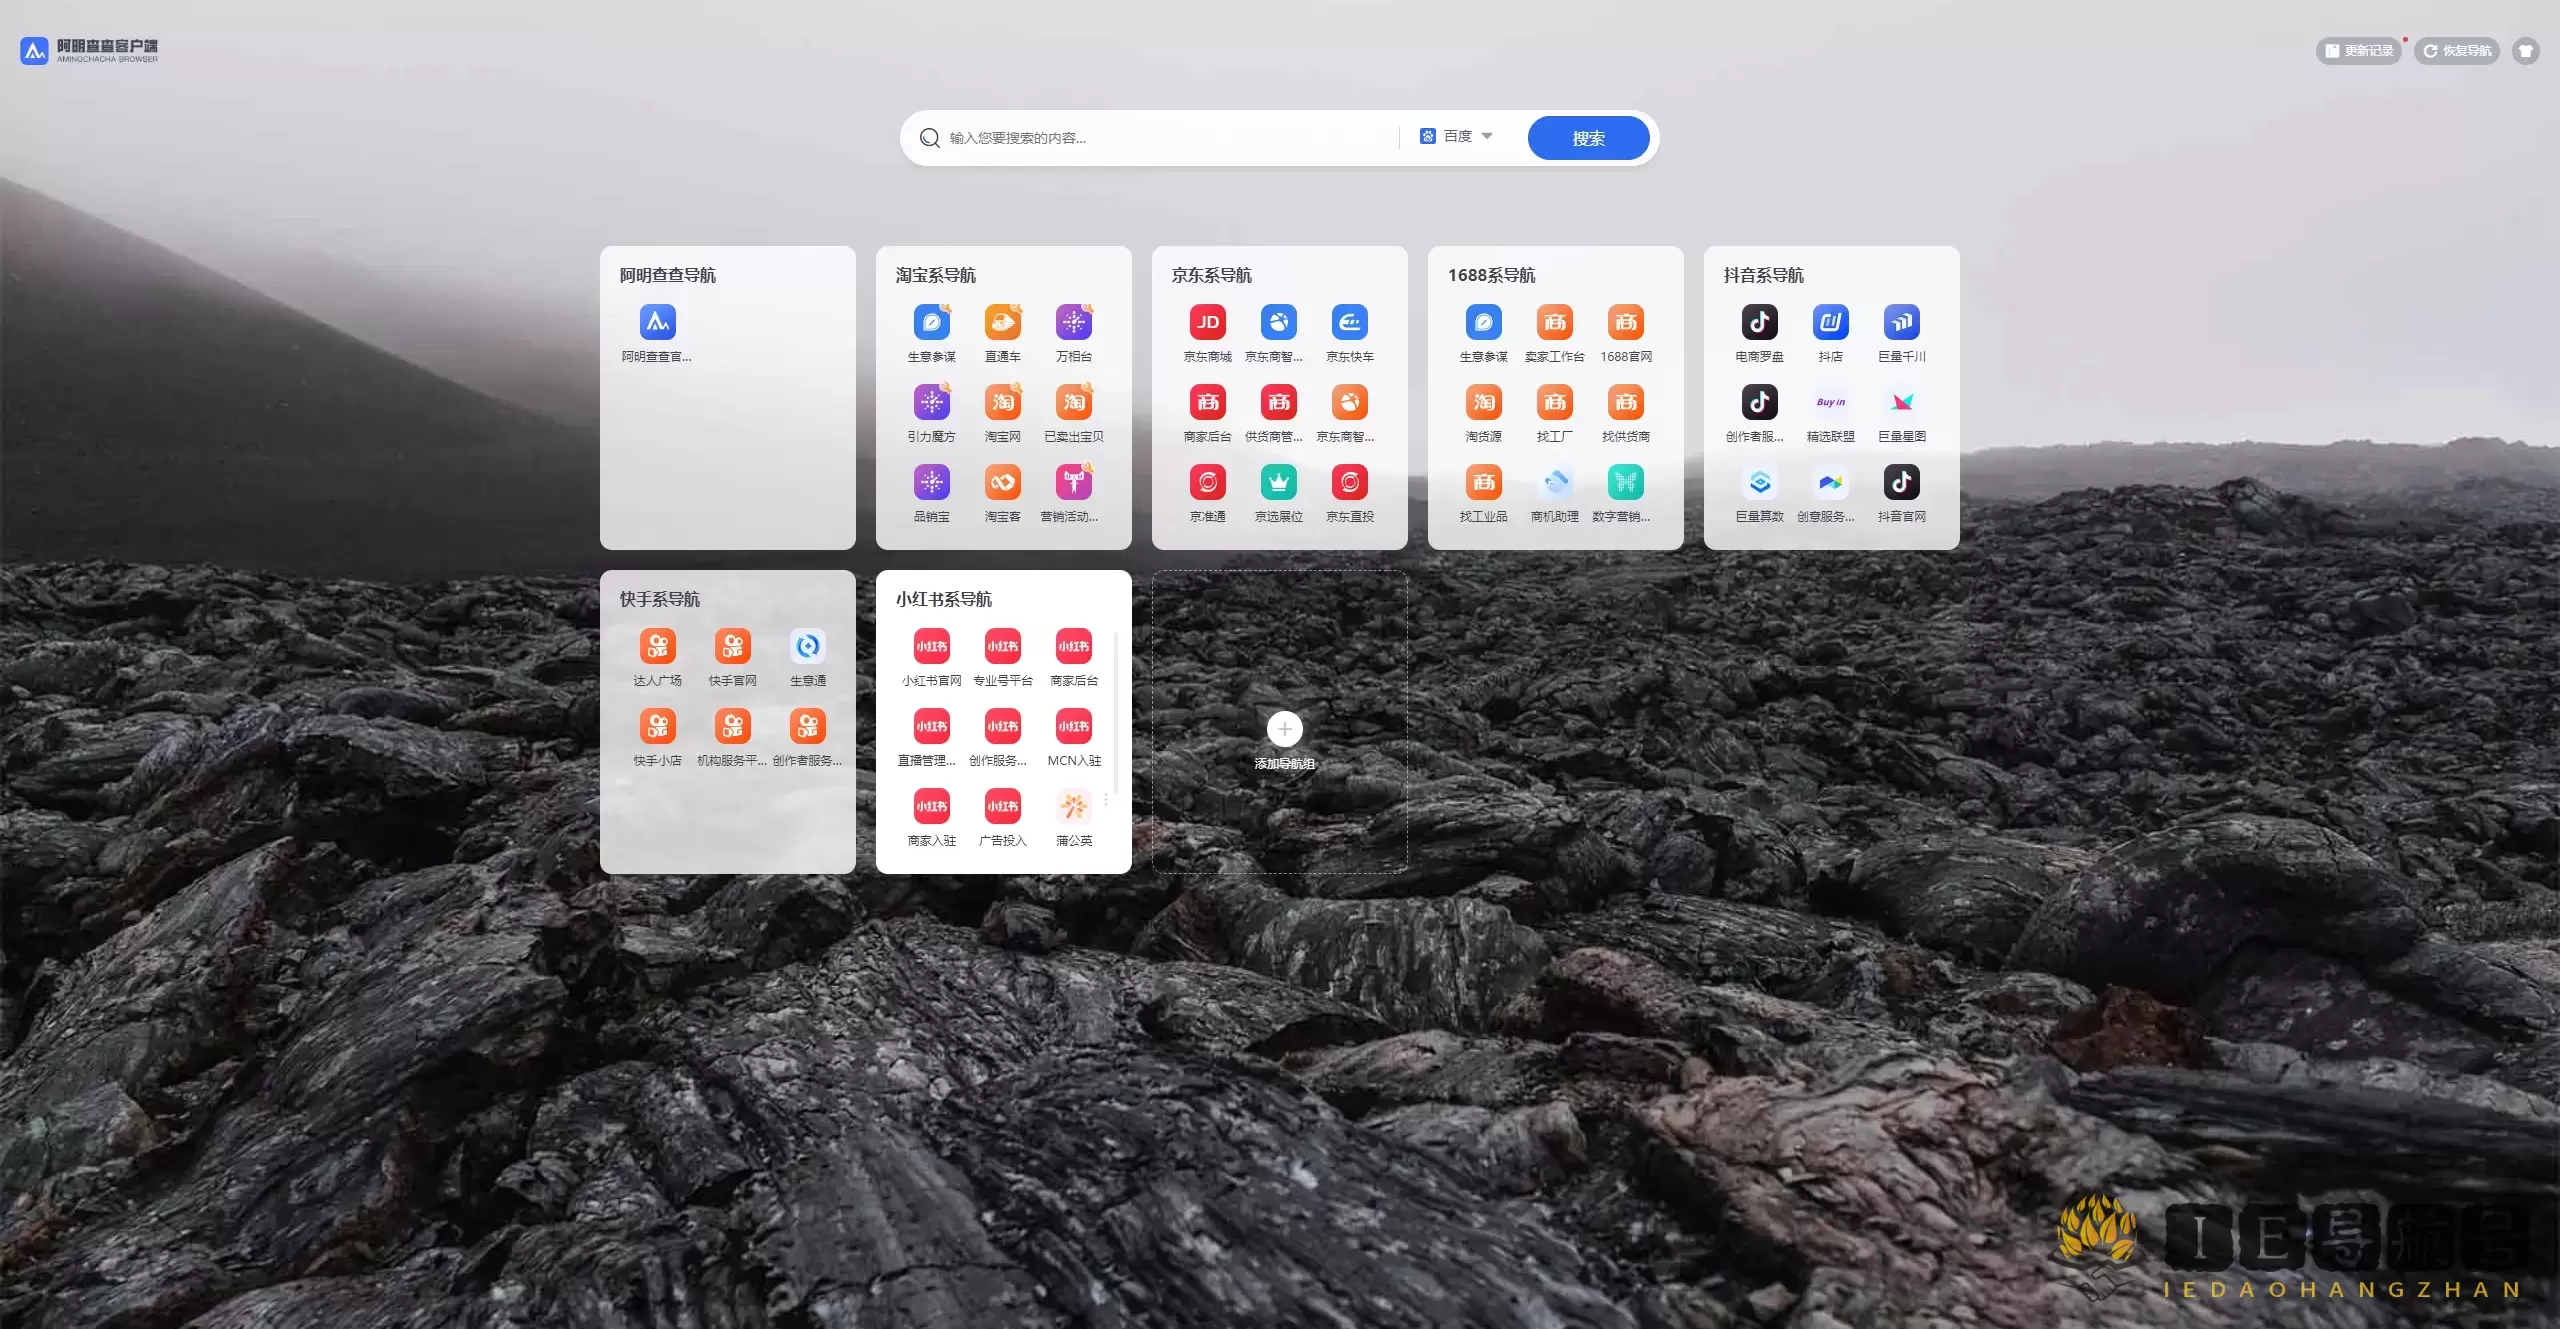The width and height of the screenshot is (2560, 1329).
Task: Launch 电商罗盘 Douyin icon
Action: point(1759,323)
